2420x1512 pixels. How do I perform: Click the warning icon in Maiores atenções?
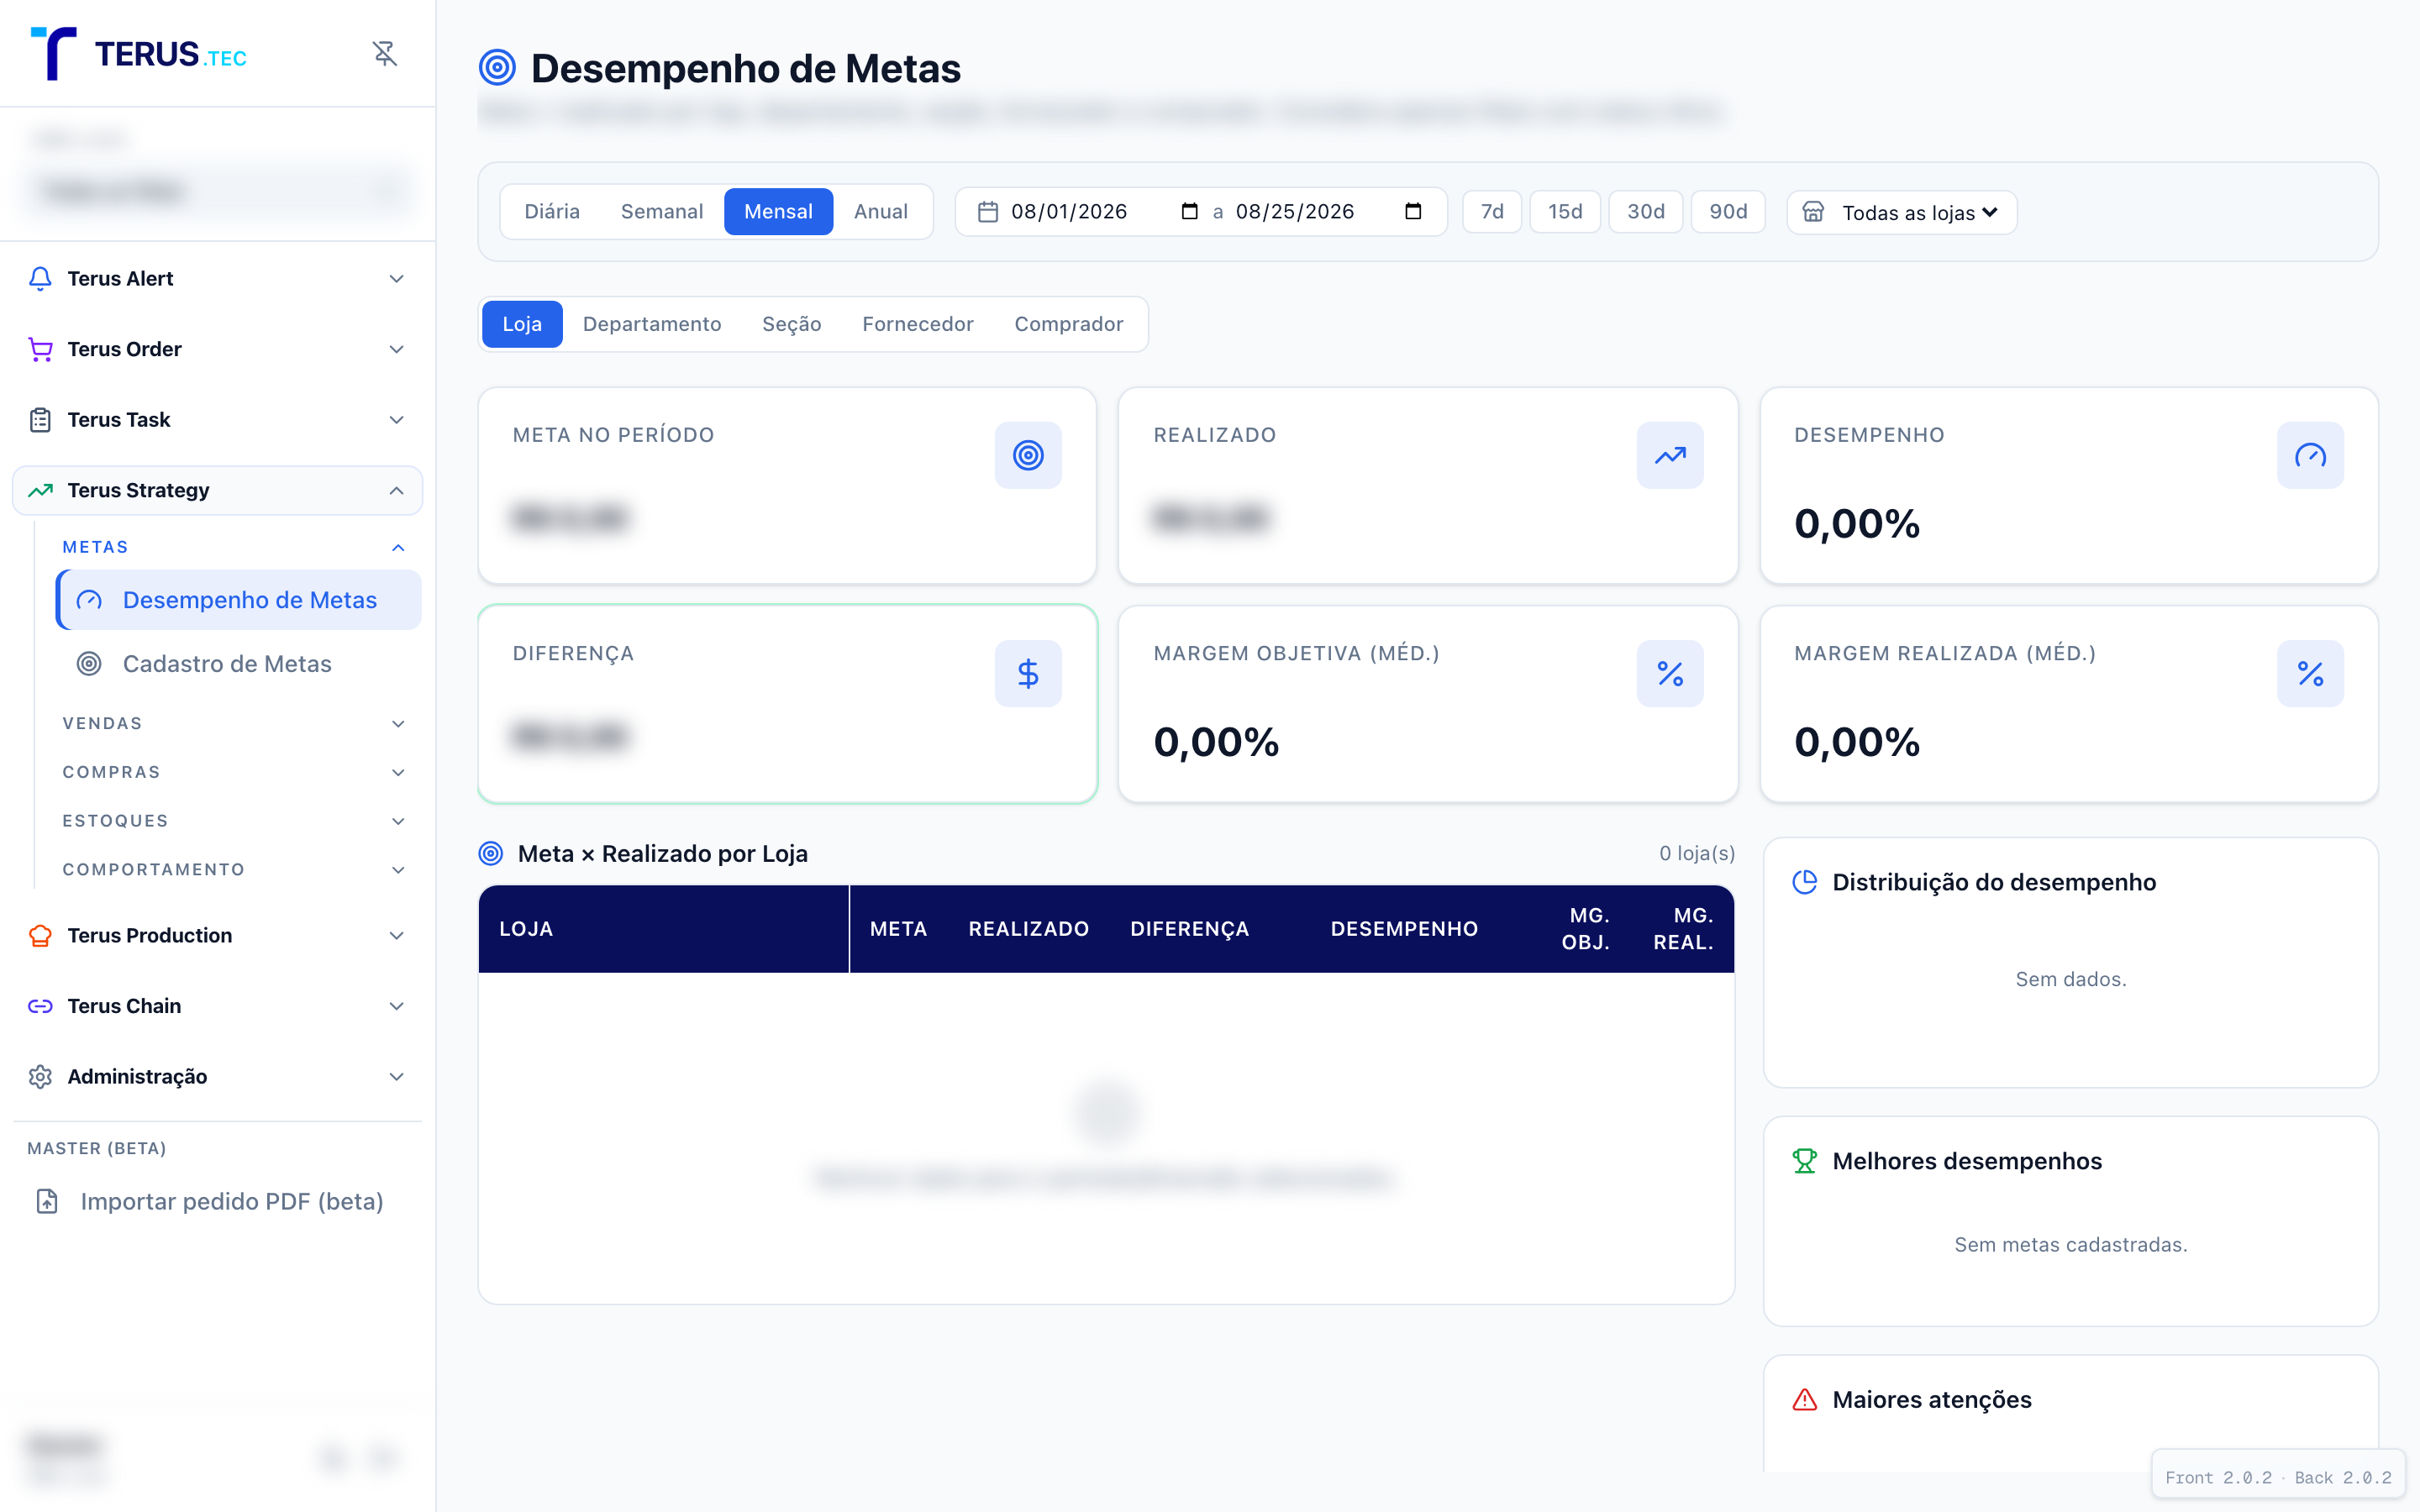pos(1805,1400)
